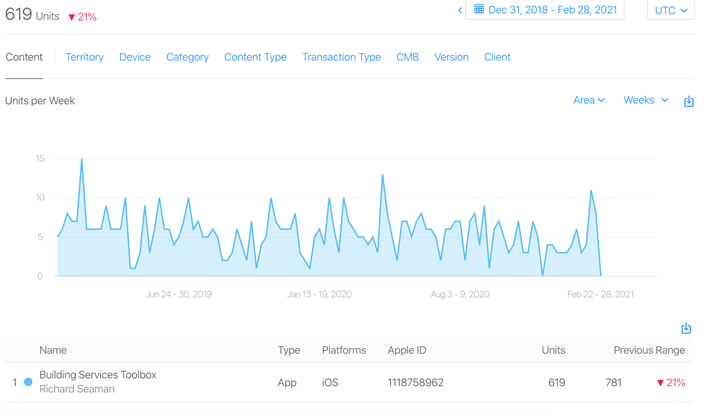Screen dimensions: 707x415
Task: Switch to the CMB tab
Action: coord(408,57)
